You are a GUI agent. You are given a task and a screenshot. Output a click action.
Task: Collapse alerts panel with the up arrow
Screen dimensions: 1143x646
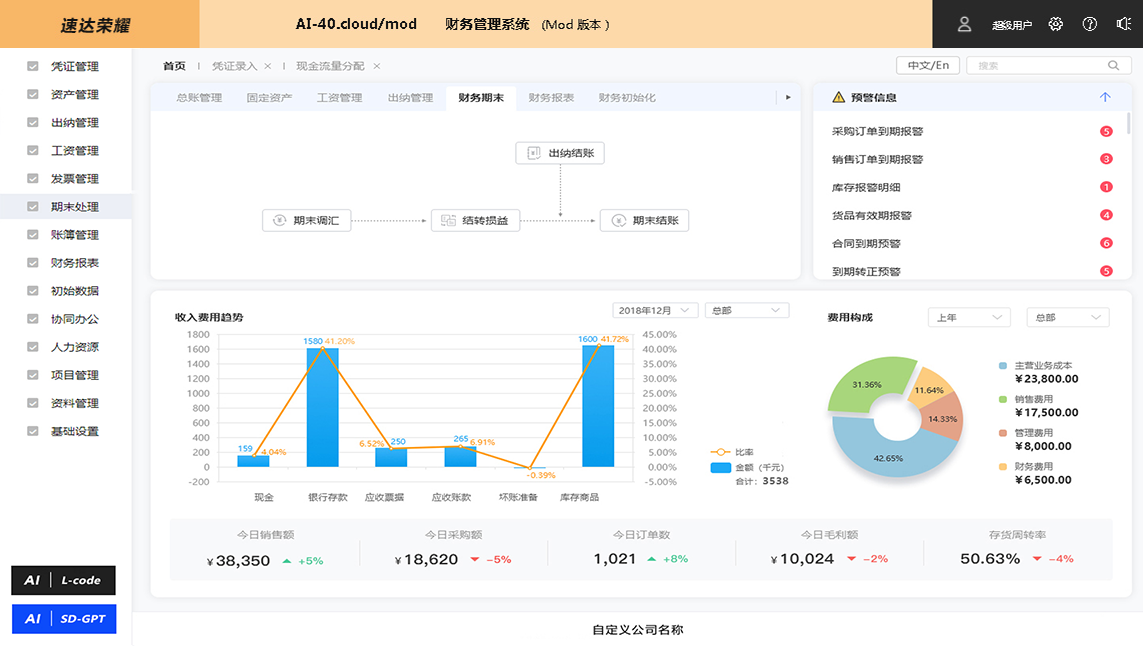[1105, 98]
